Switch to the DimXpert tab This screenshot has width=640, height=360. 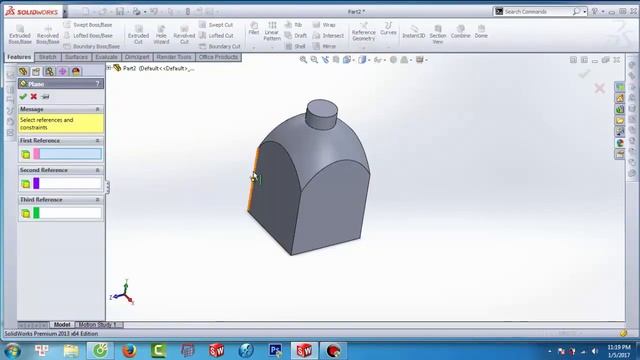click(x=137, y=57)
